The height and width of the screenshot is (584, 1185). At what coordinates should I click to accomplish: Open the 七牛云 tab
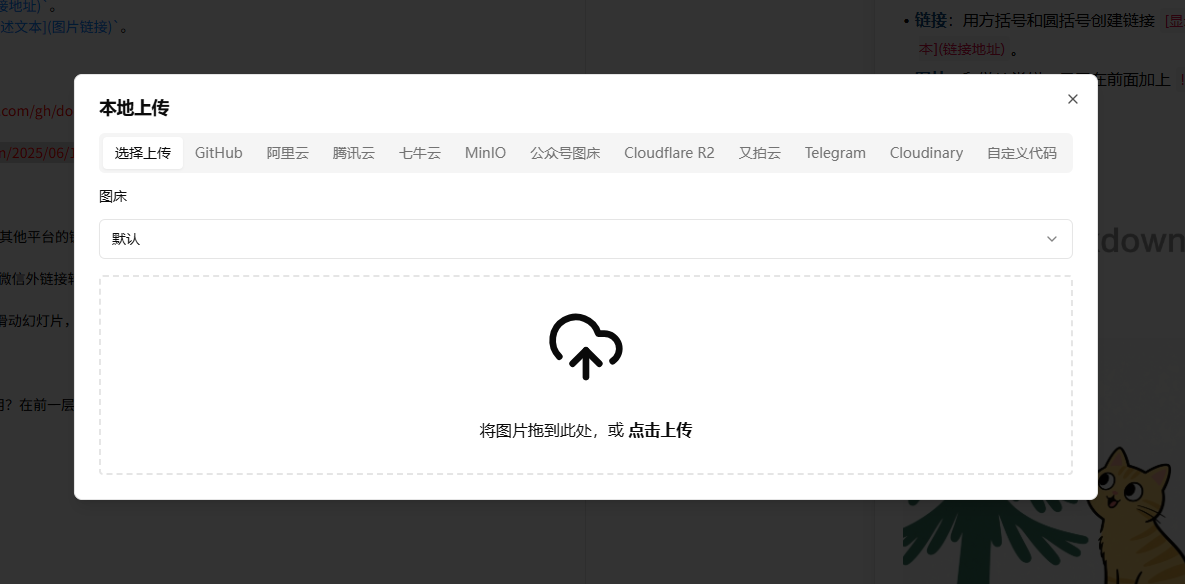click(x=419, y=153)
